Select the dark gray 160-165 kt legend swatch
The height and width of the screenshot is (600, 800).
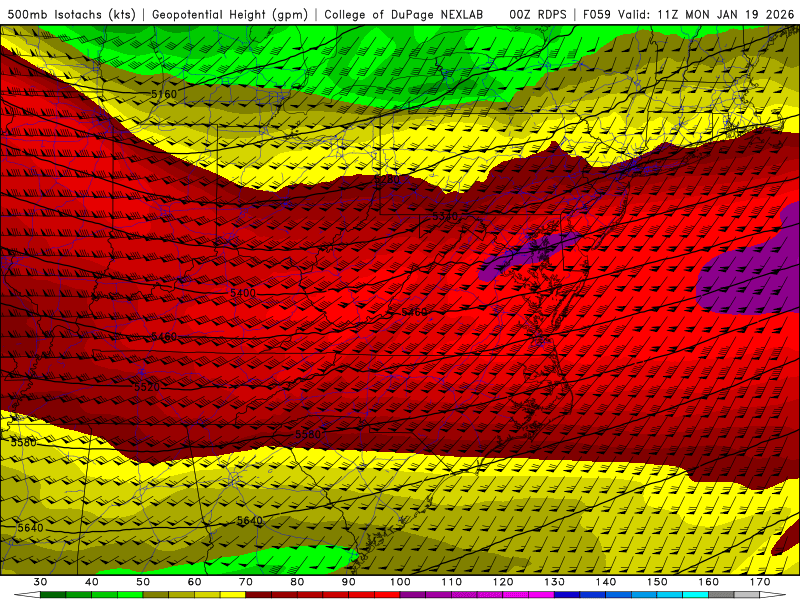pos(721,595)
